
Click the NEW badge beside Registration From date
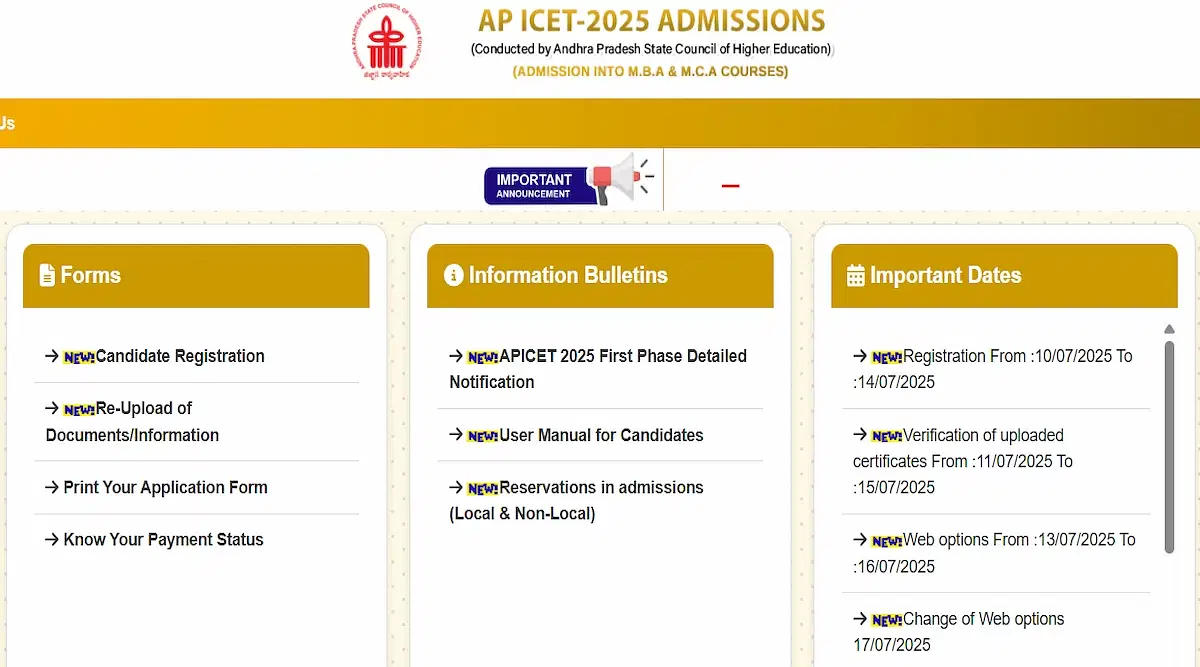pos(887,357)
